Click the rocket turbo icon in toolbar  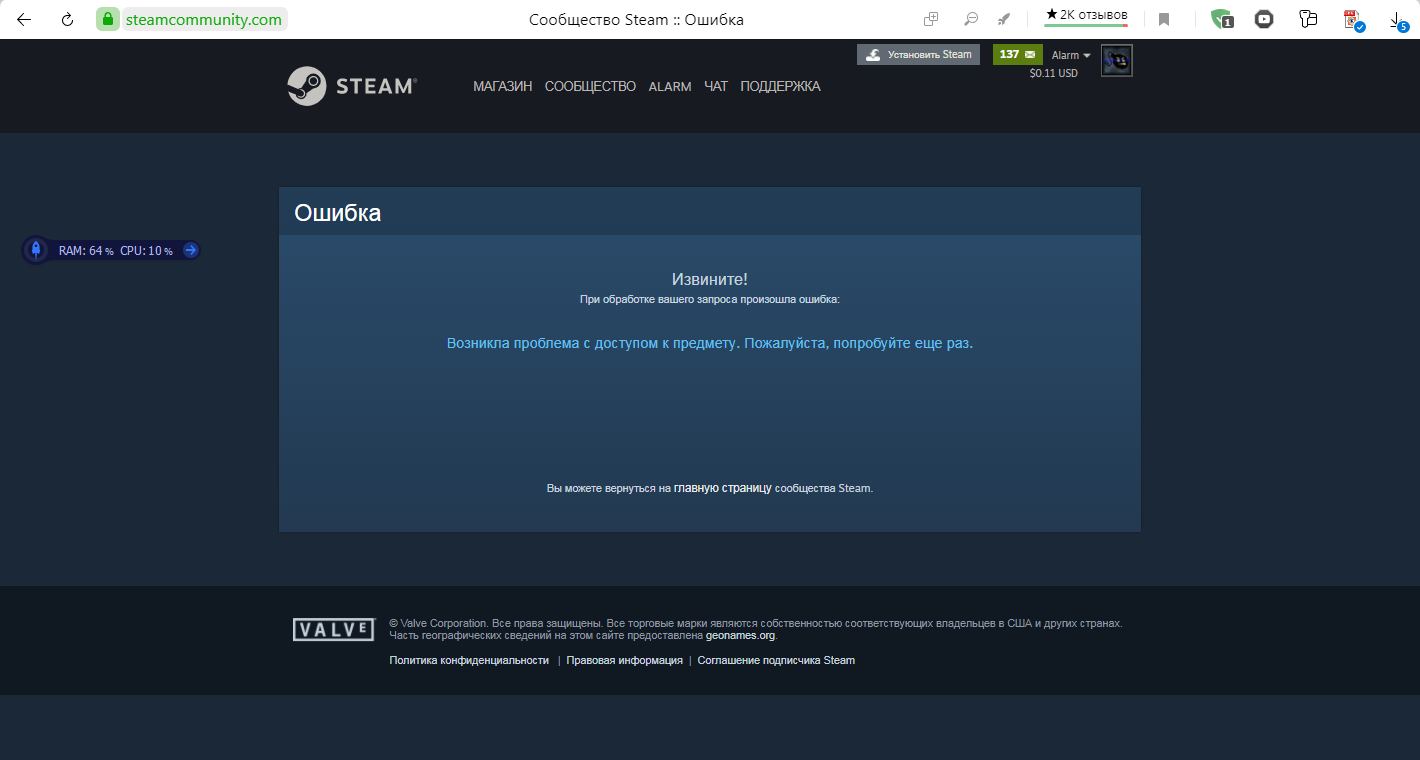(1004, 19)
